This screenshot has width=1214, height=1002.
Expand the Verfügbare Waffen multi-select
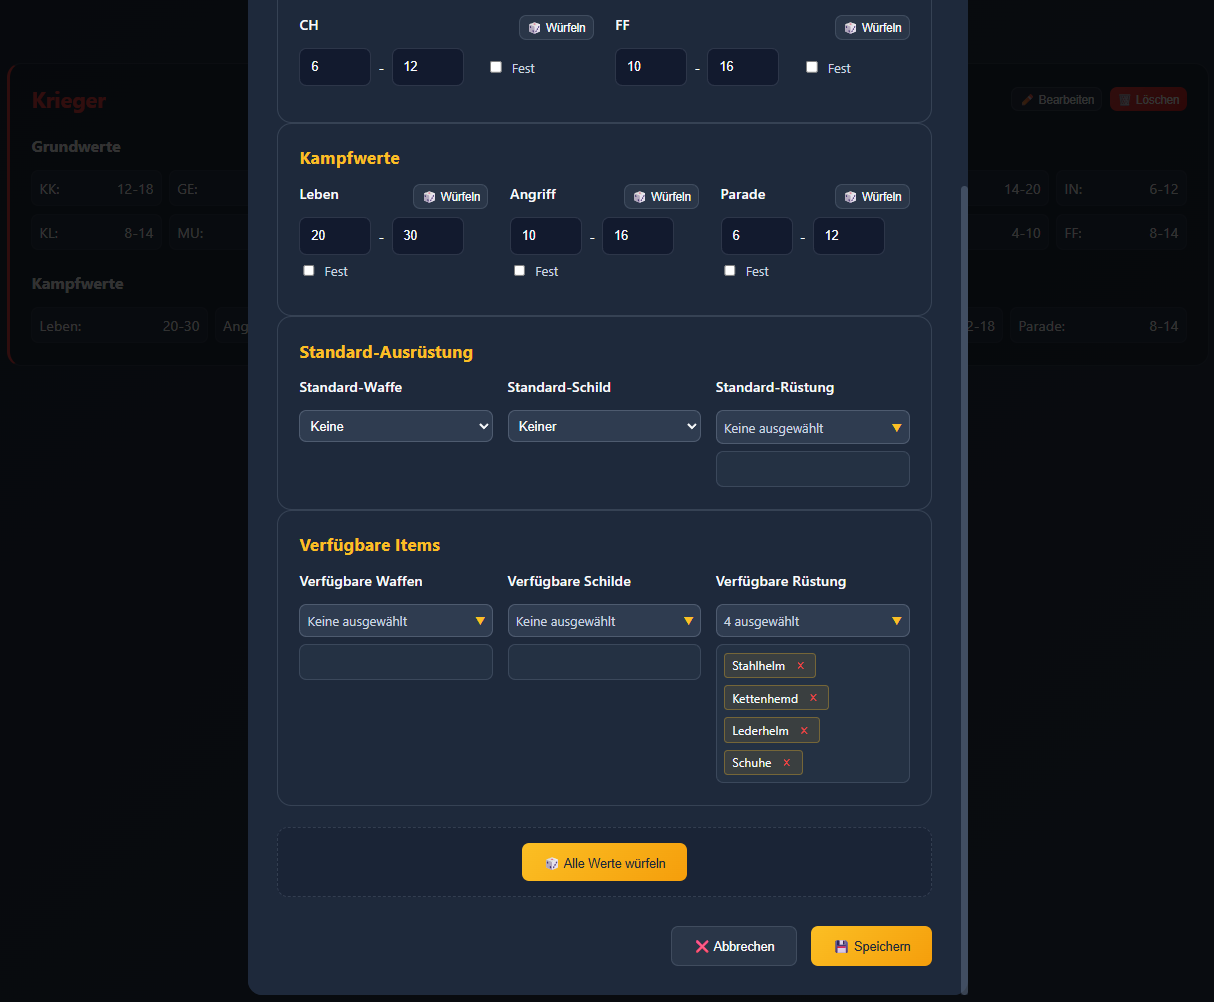click(396, 621)
